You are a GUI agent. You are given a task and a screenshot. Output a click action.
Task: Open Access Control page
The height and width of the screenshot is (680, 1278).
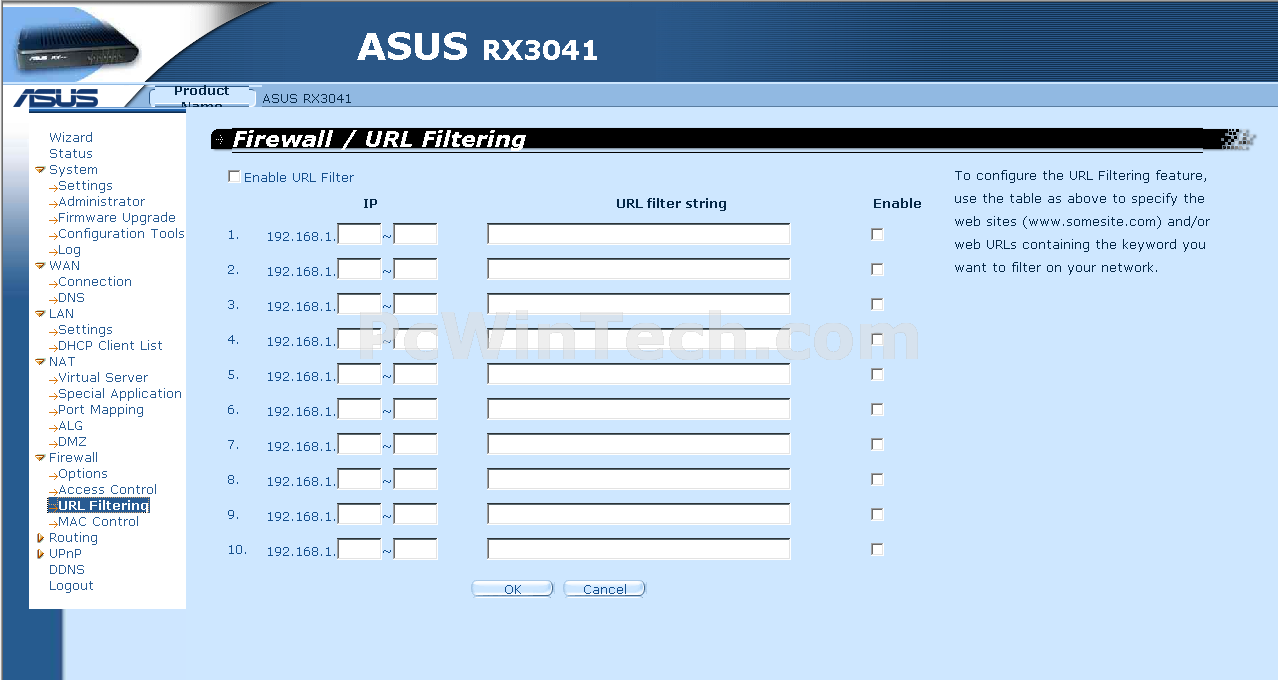[107, 490]
